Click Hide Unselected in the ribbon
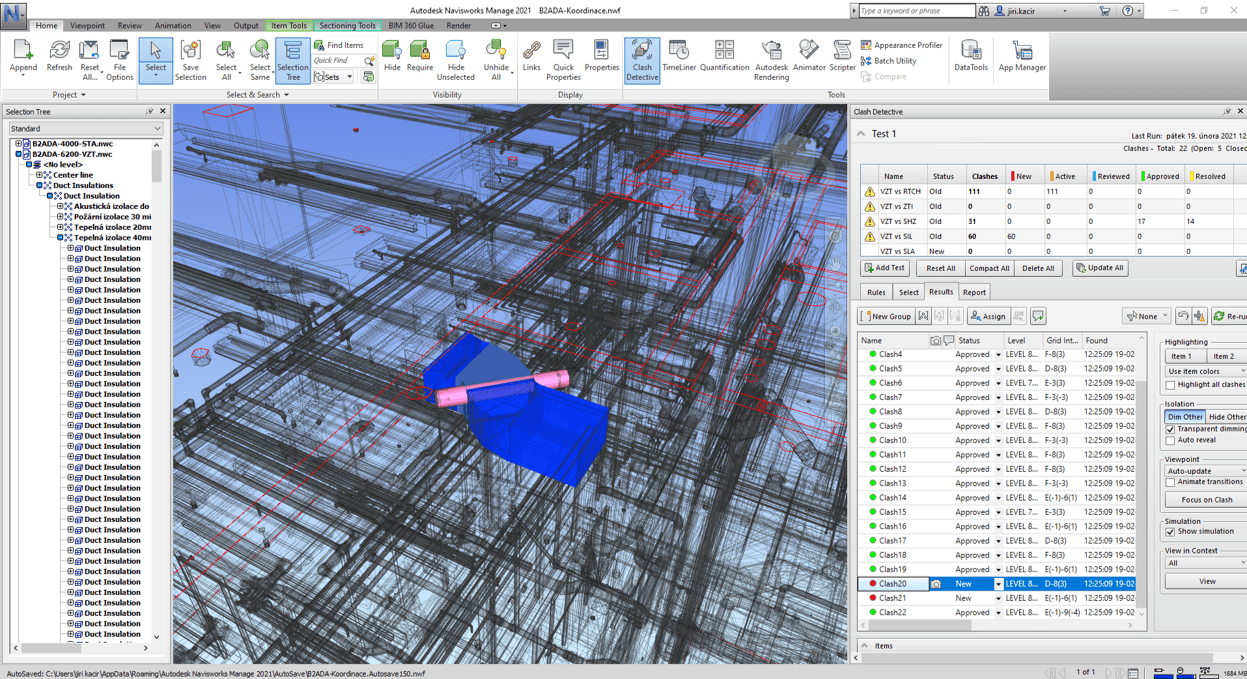The height and width of the screenshot is (679, 1247). [x=455, y=60]
